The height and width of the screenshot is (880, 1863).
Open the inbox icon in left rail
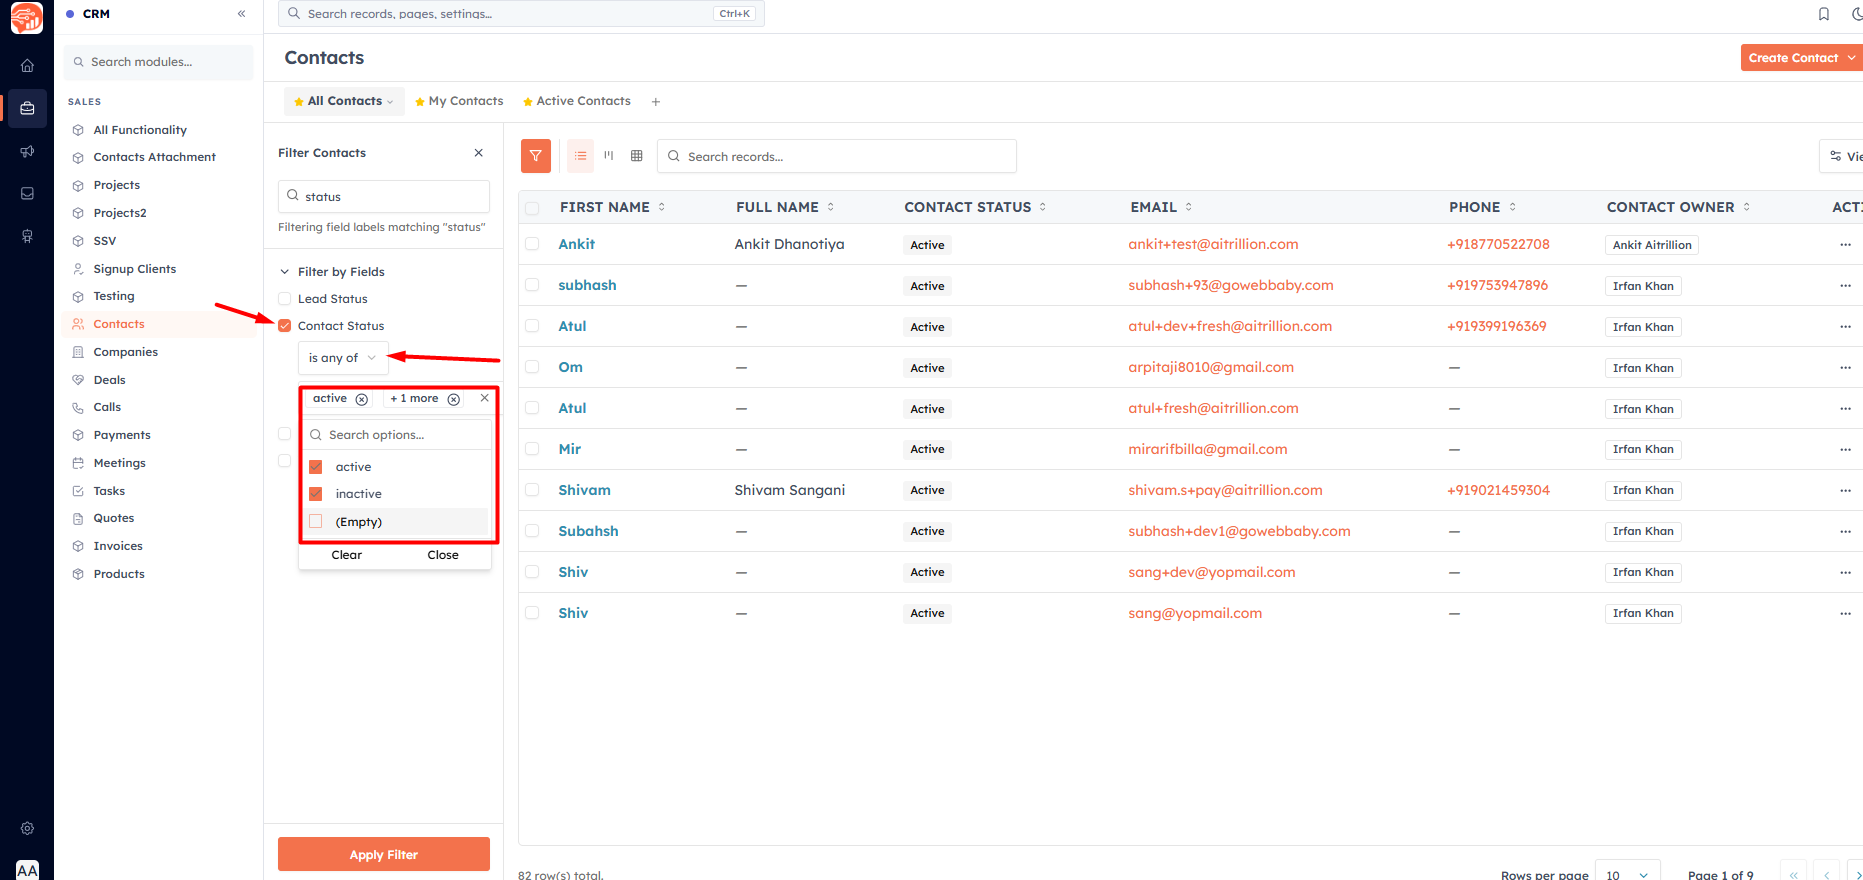[27, 193]
